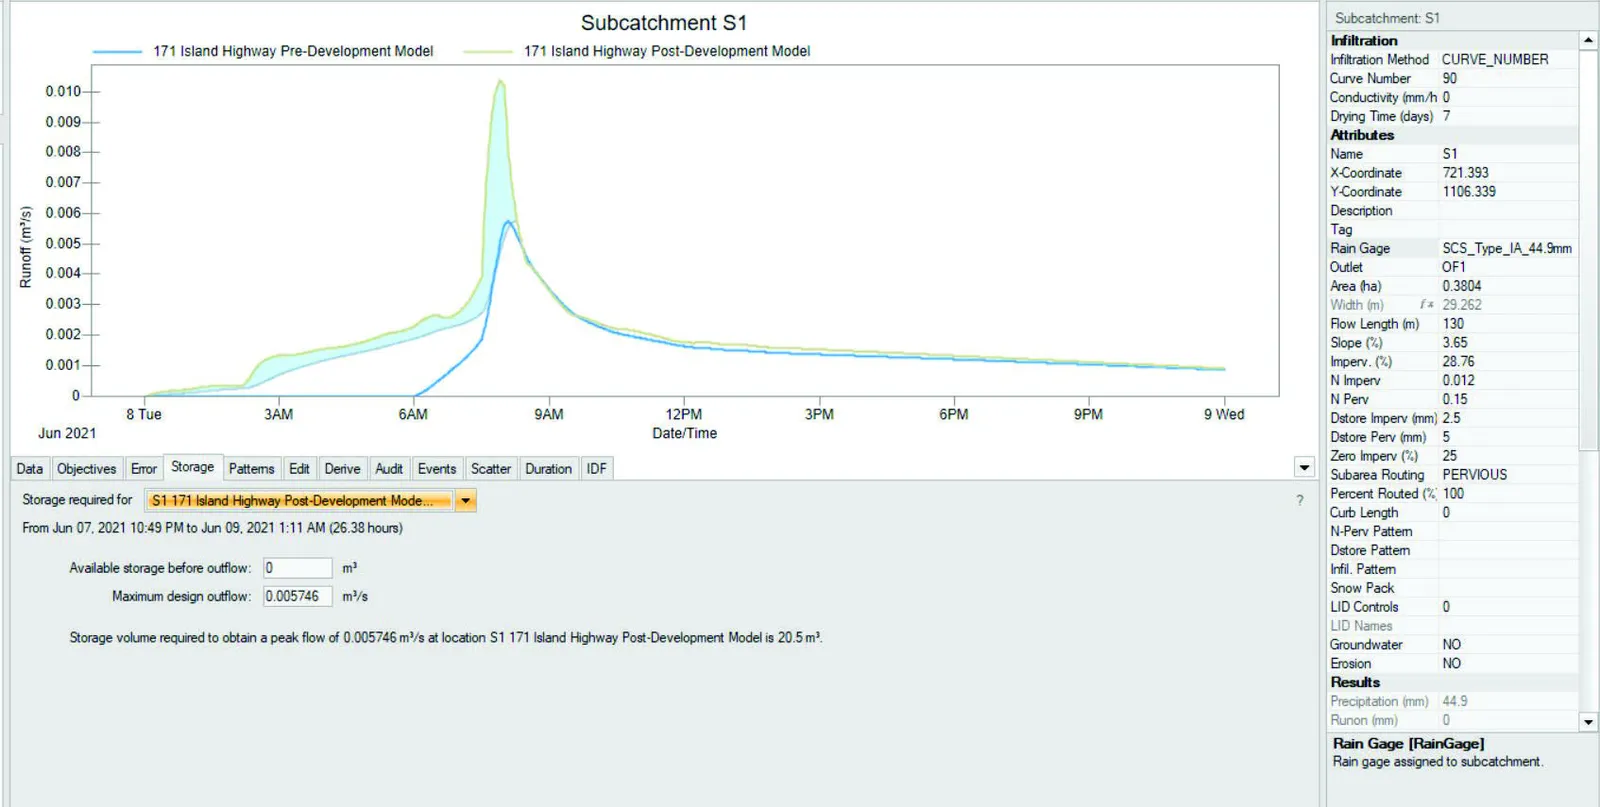1600x807 pixels.
Task: Click the Y-Coordinate value 1106.339
Action: pos(1469,192)
